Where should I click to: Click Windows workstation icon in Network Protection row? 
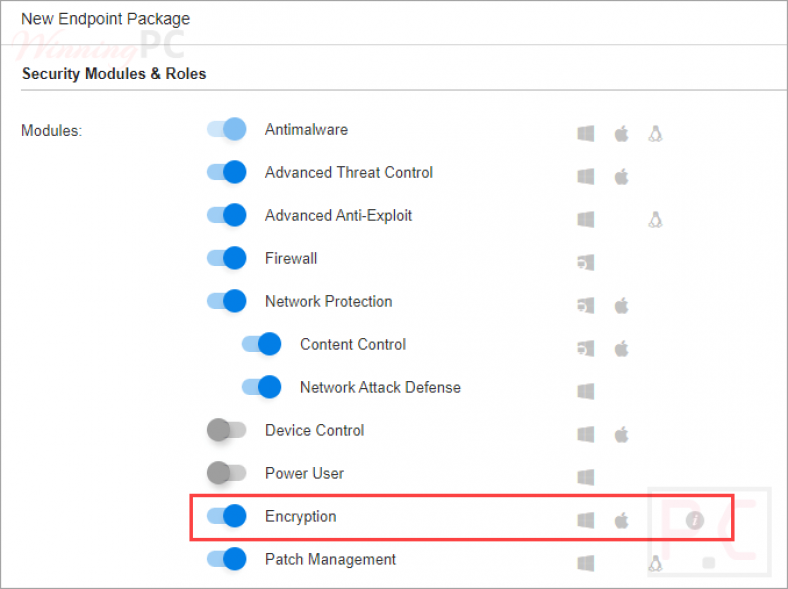(586, 306)
